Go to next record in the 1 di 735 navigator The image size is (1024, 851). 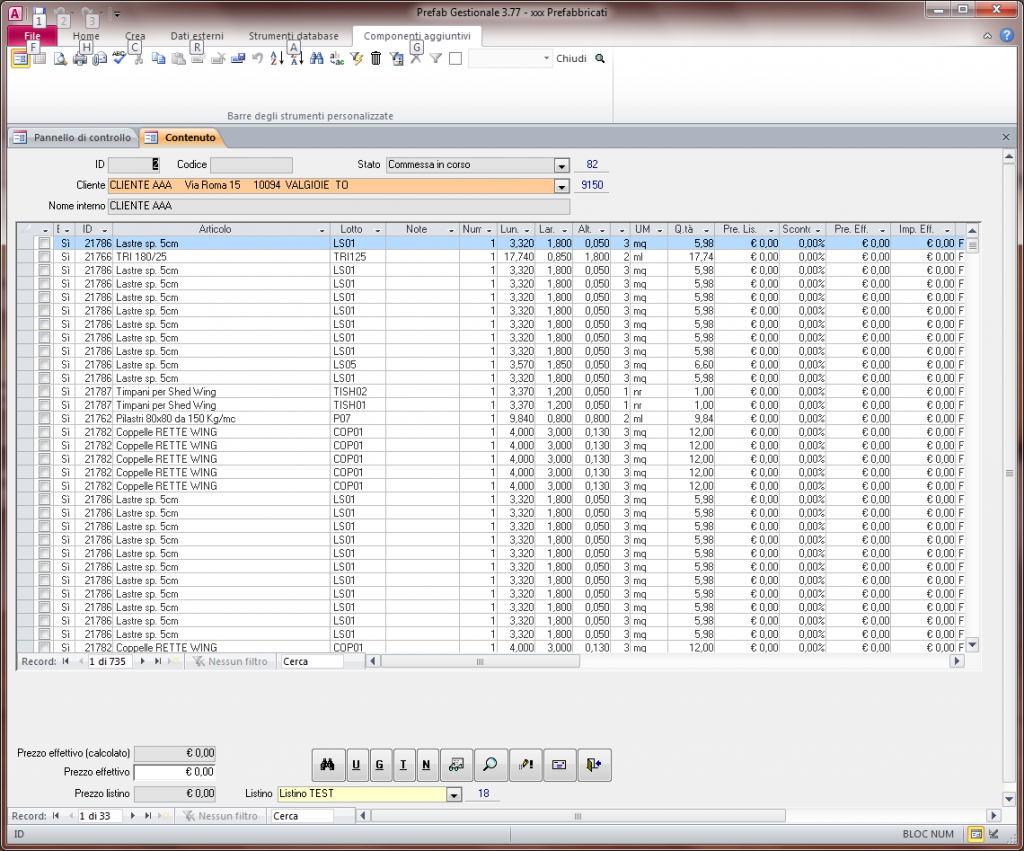(x=142, y=662)
